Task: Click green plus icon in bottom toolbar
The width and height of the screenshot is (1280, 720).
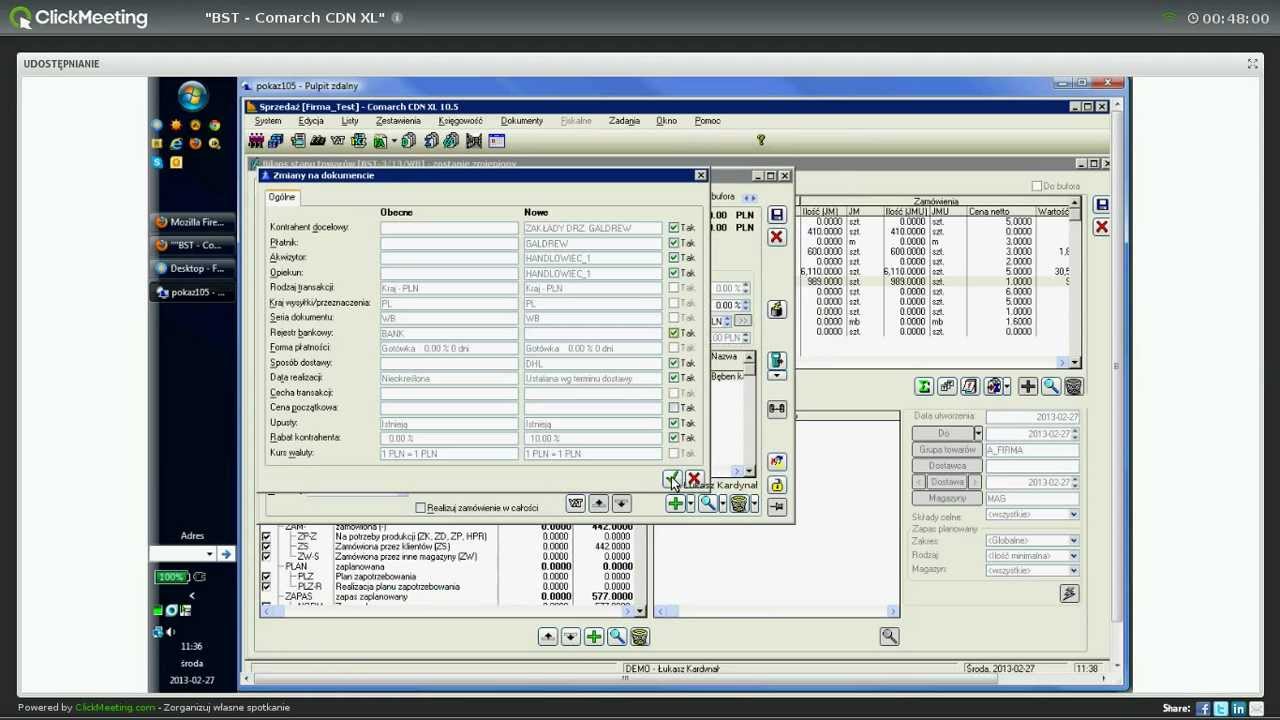Action: (x=594, y=637)
